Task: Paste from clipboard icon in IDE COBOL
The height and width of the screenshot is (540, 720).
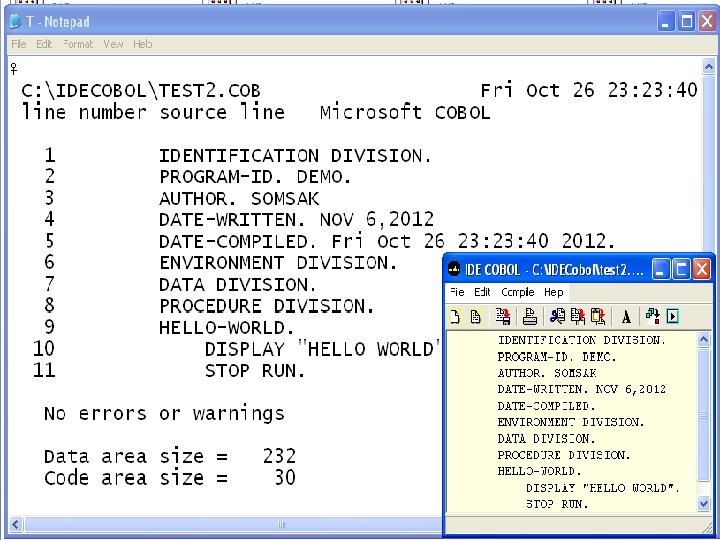Action: coord(598,316)
